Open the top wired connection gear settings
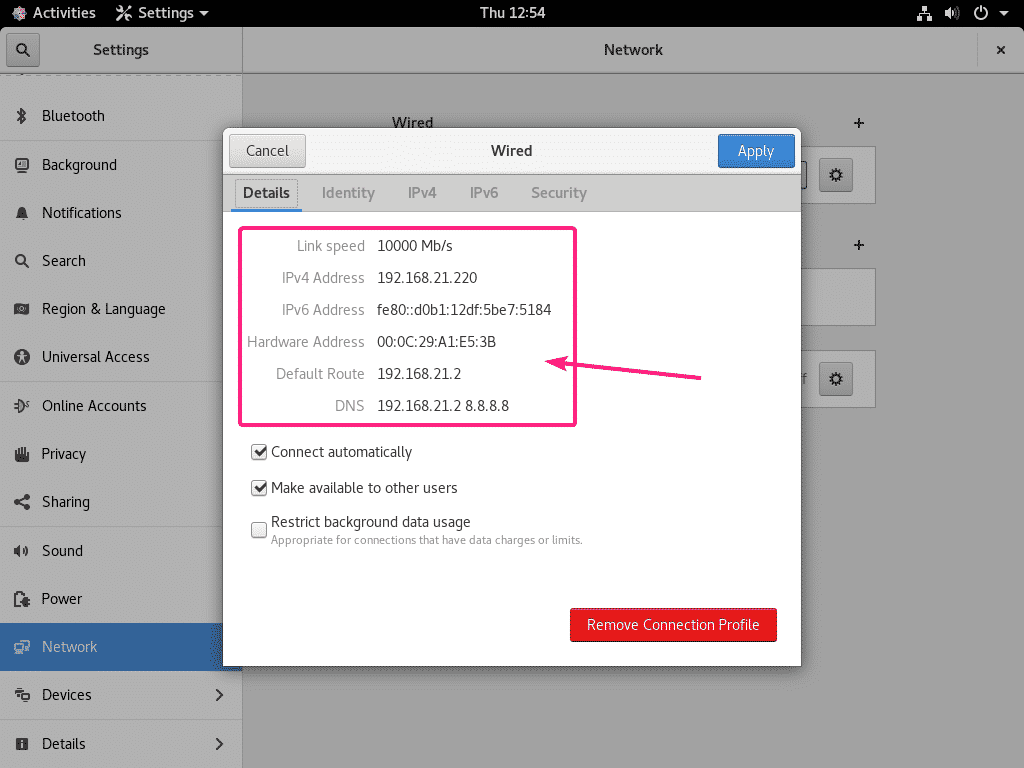 (836, 176)
